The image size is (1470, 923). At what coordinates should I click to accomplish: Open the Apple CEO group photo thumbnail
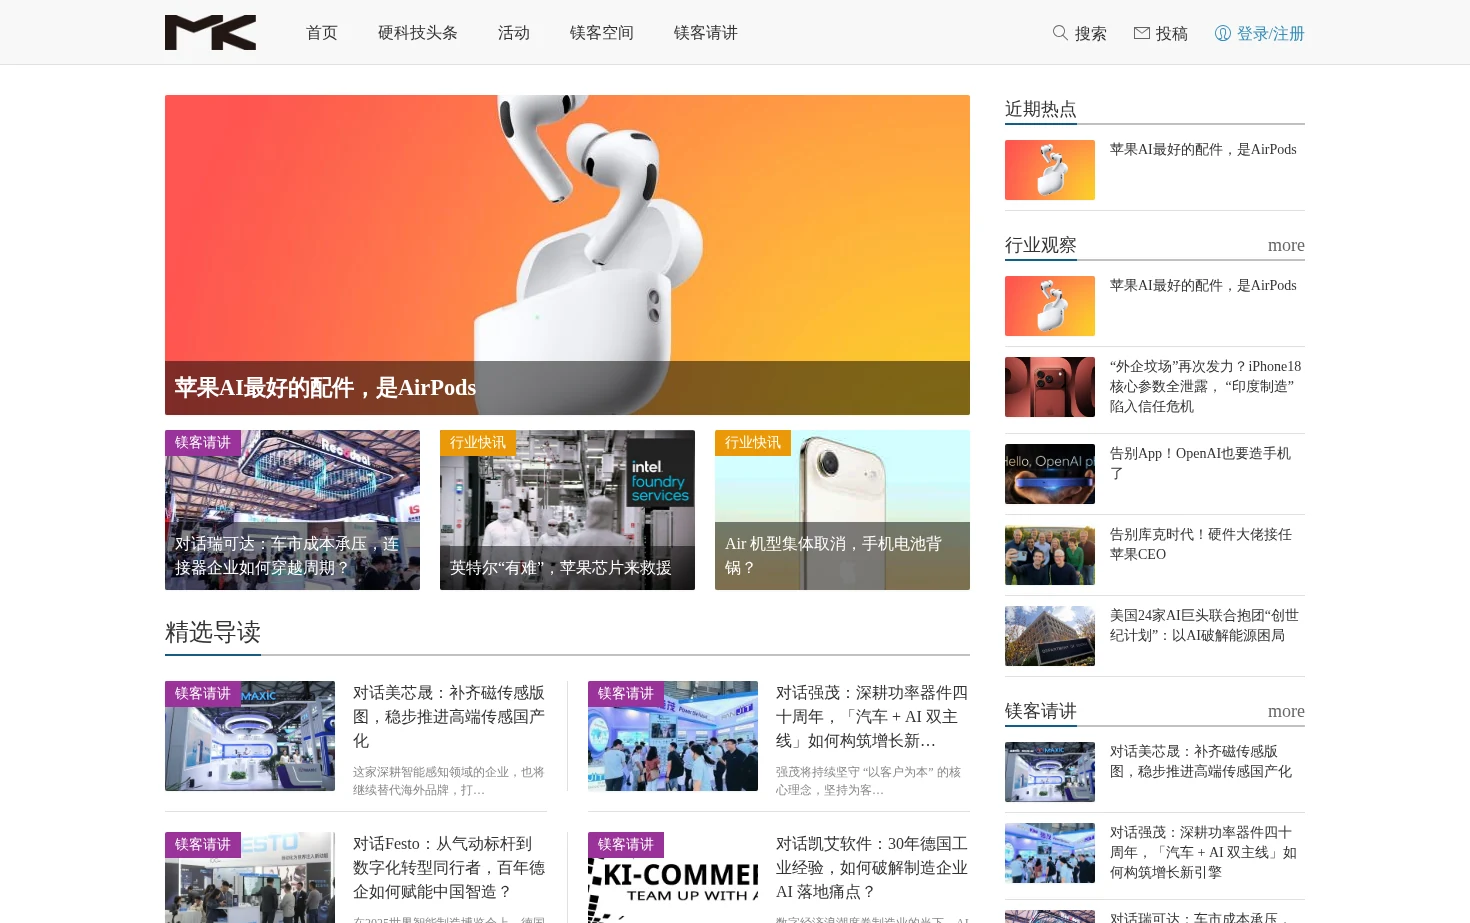(1050, 555)
